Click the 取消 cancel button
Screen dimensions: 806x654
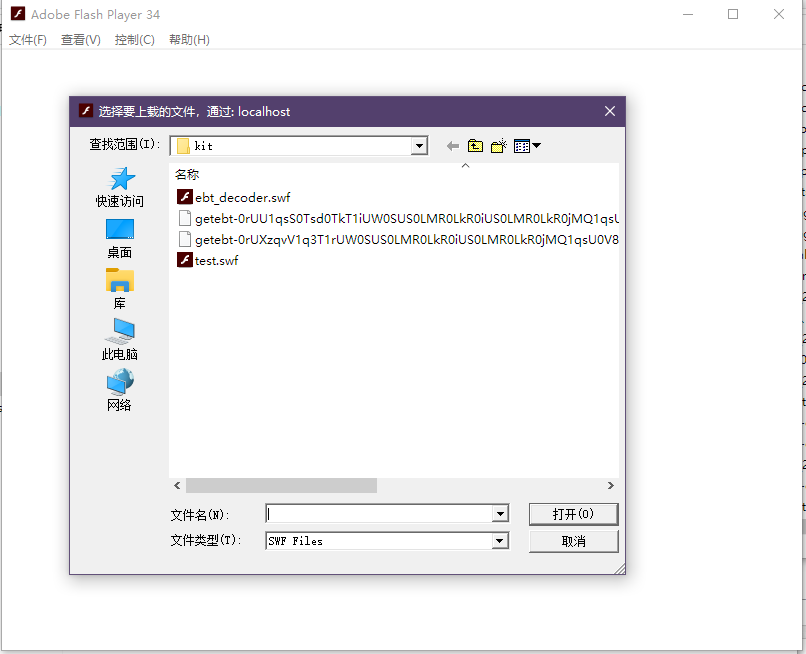pyautogui.click(x=573, y=541)
